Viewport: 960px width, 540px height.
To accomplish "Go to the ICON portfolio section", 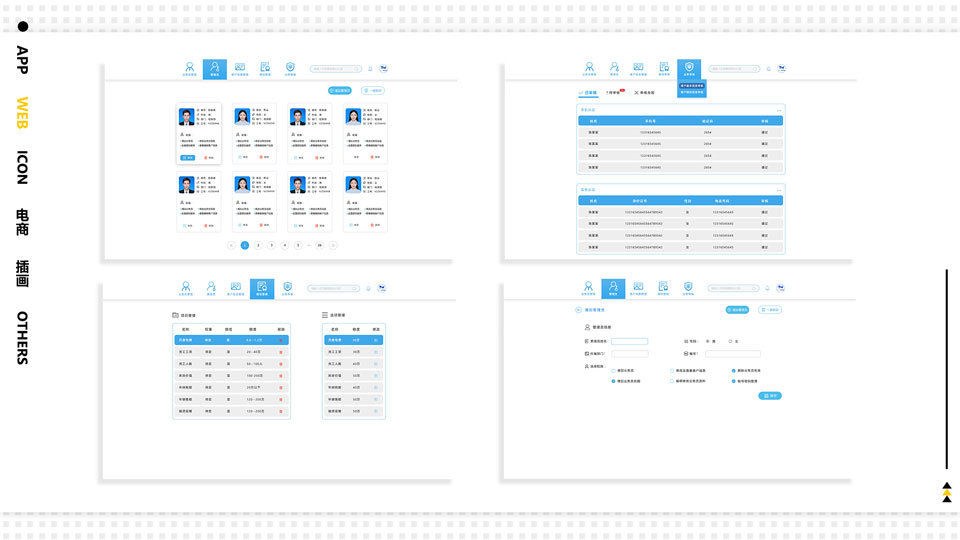I will click(x=22, y=167).
